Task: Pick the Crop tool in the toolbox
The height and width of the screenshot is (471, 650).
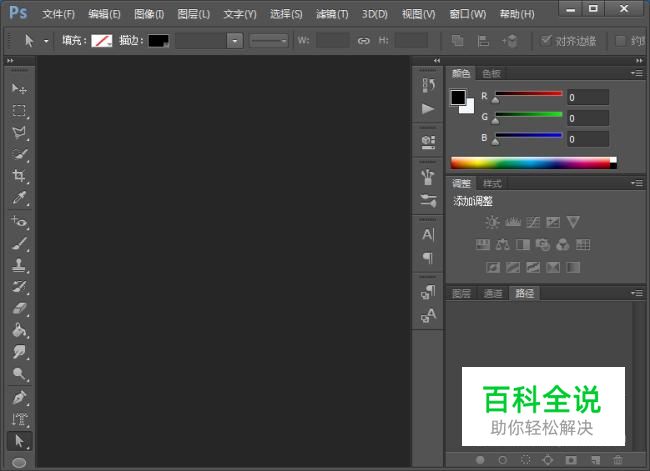Action: point(19,177)
